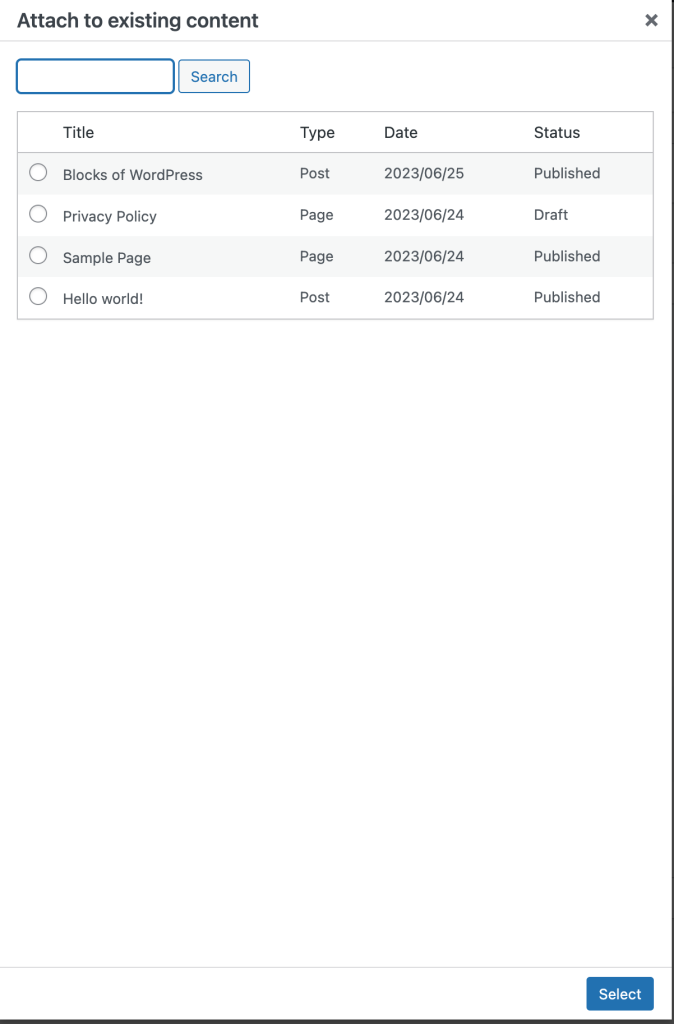Click the Title column header

78,132
